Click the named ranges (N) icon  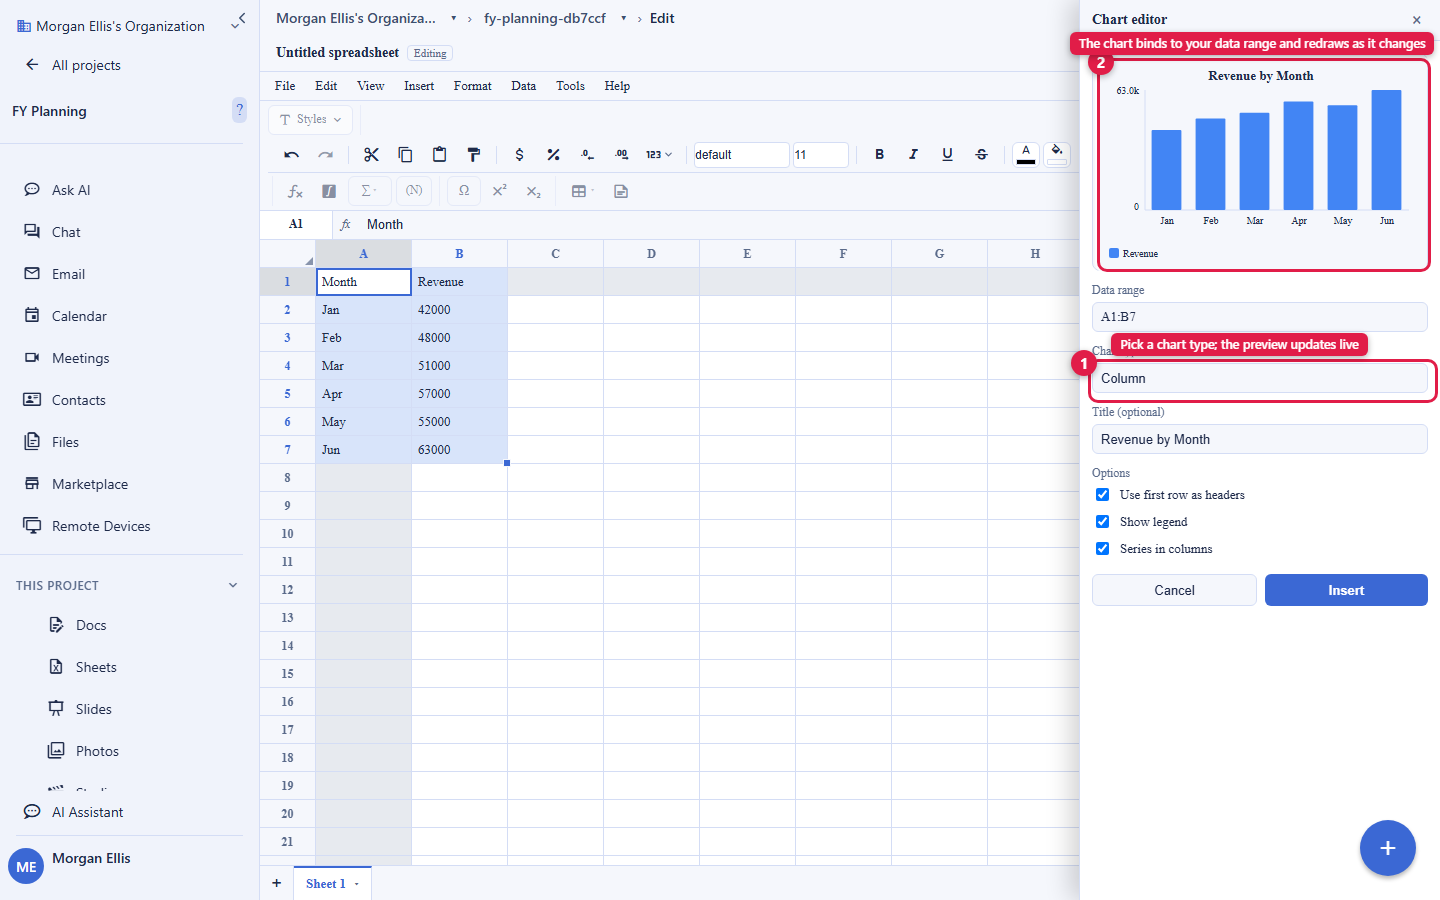414,191
